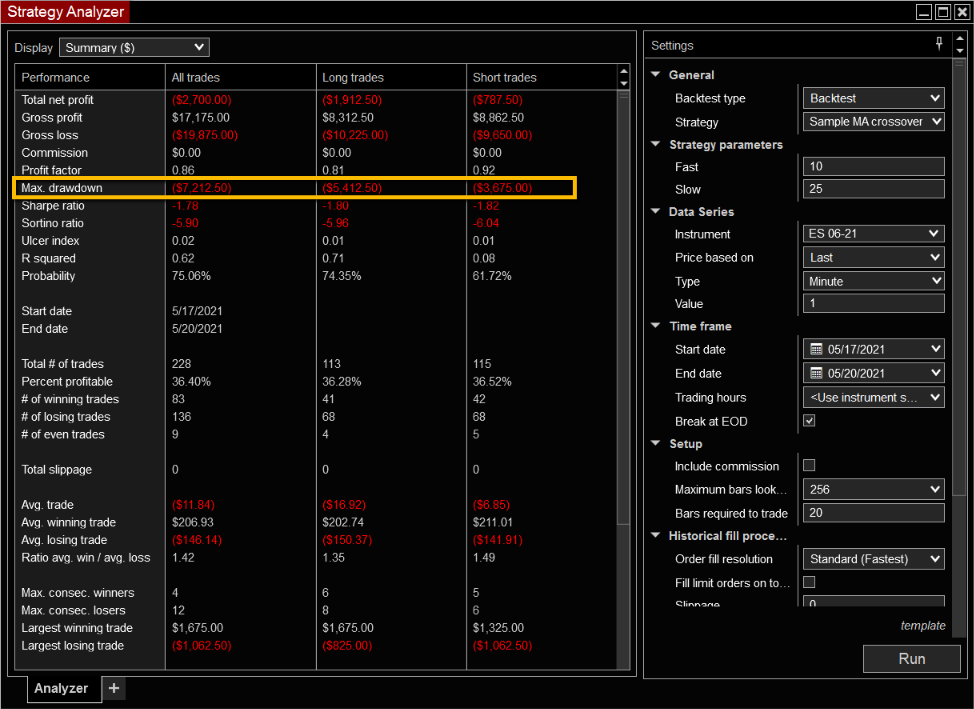Open Backtest type dropdown
Viewport: 974px width, 709px height.
pyautogui.click(x=873, y=98)
